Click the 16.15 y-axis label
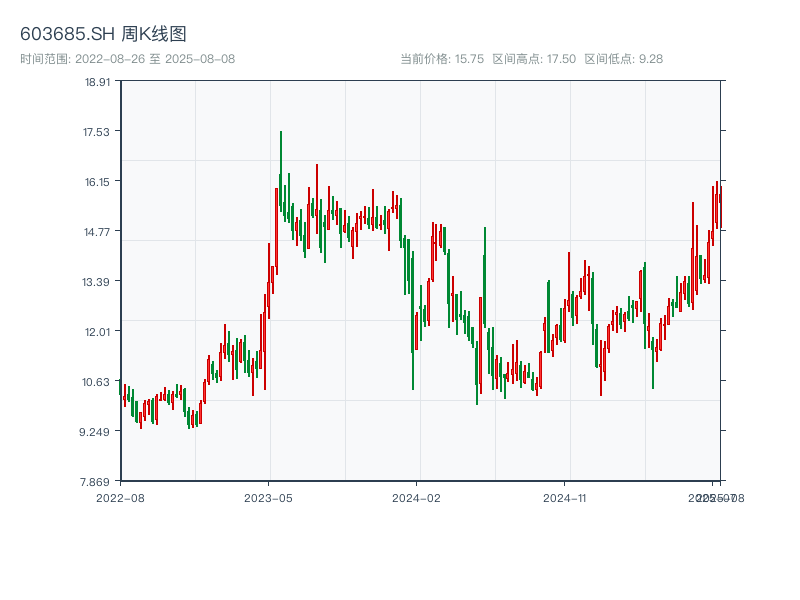The height and width of the screenshot is (600, 800). point(97,182)
